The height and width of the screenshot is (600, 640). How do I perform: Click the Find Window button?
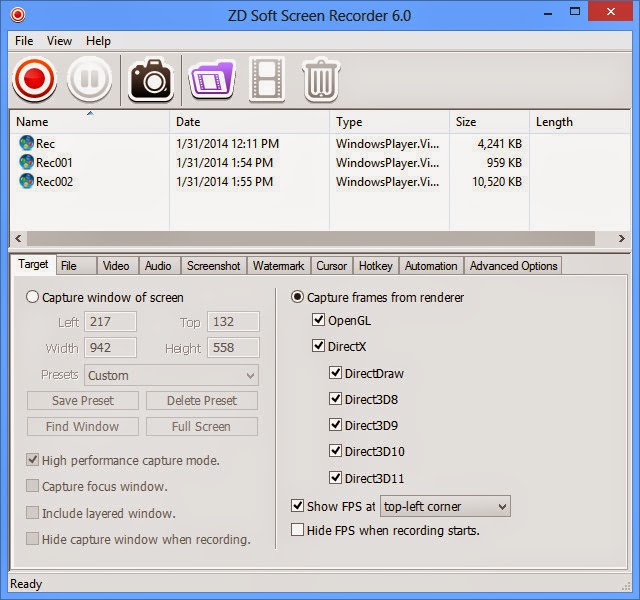[x=83, y=427]
